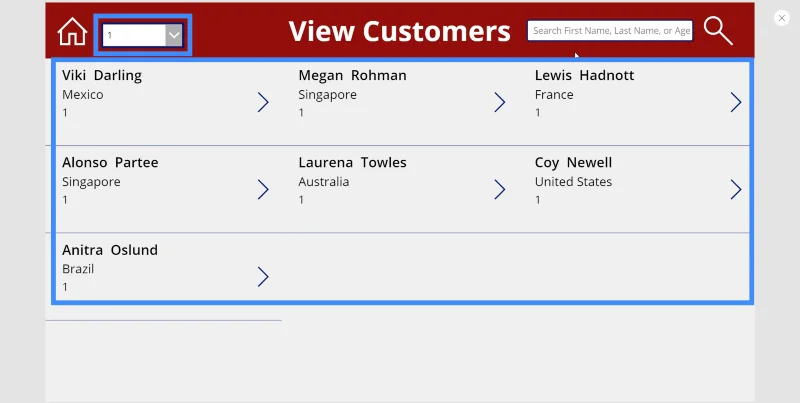Click Singapore under Megan Rohman
Screen dimensions: 800x403
(328, 95)
